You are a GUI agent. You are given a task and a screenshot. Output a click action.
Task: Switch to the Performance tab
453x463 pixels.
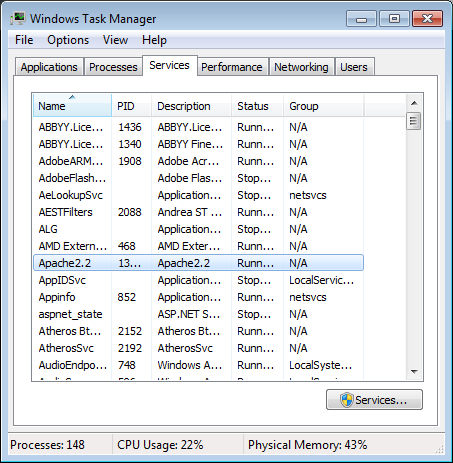(232, 67)
